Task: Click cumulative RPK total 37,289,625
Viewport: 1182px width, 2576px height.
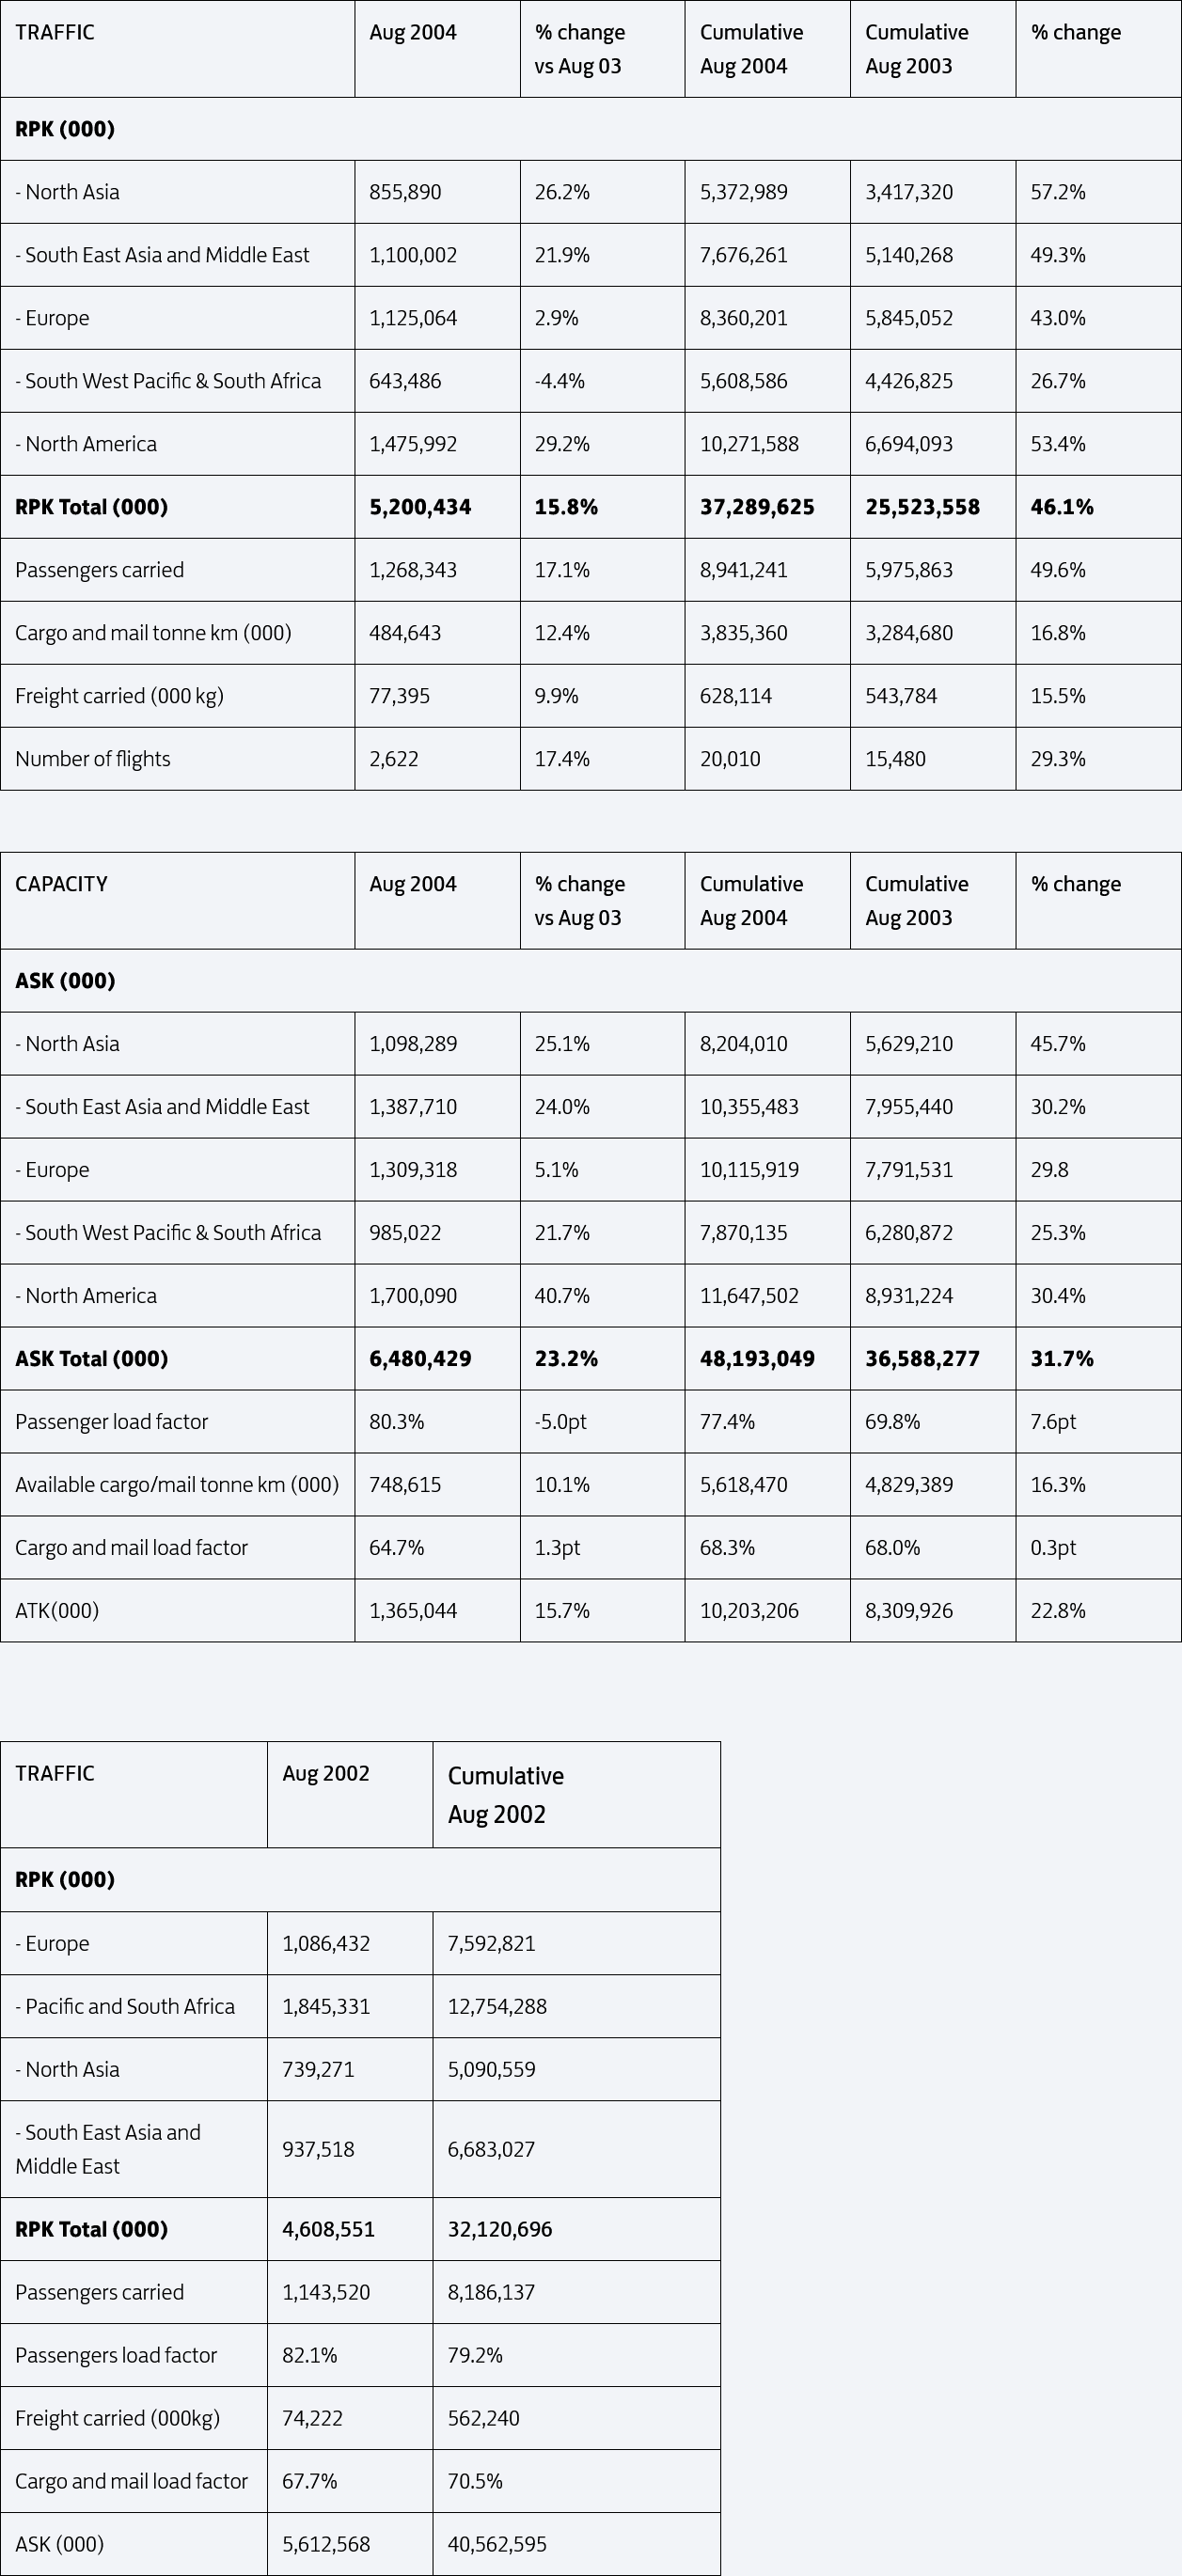Action: coord(767,507)
